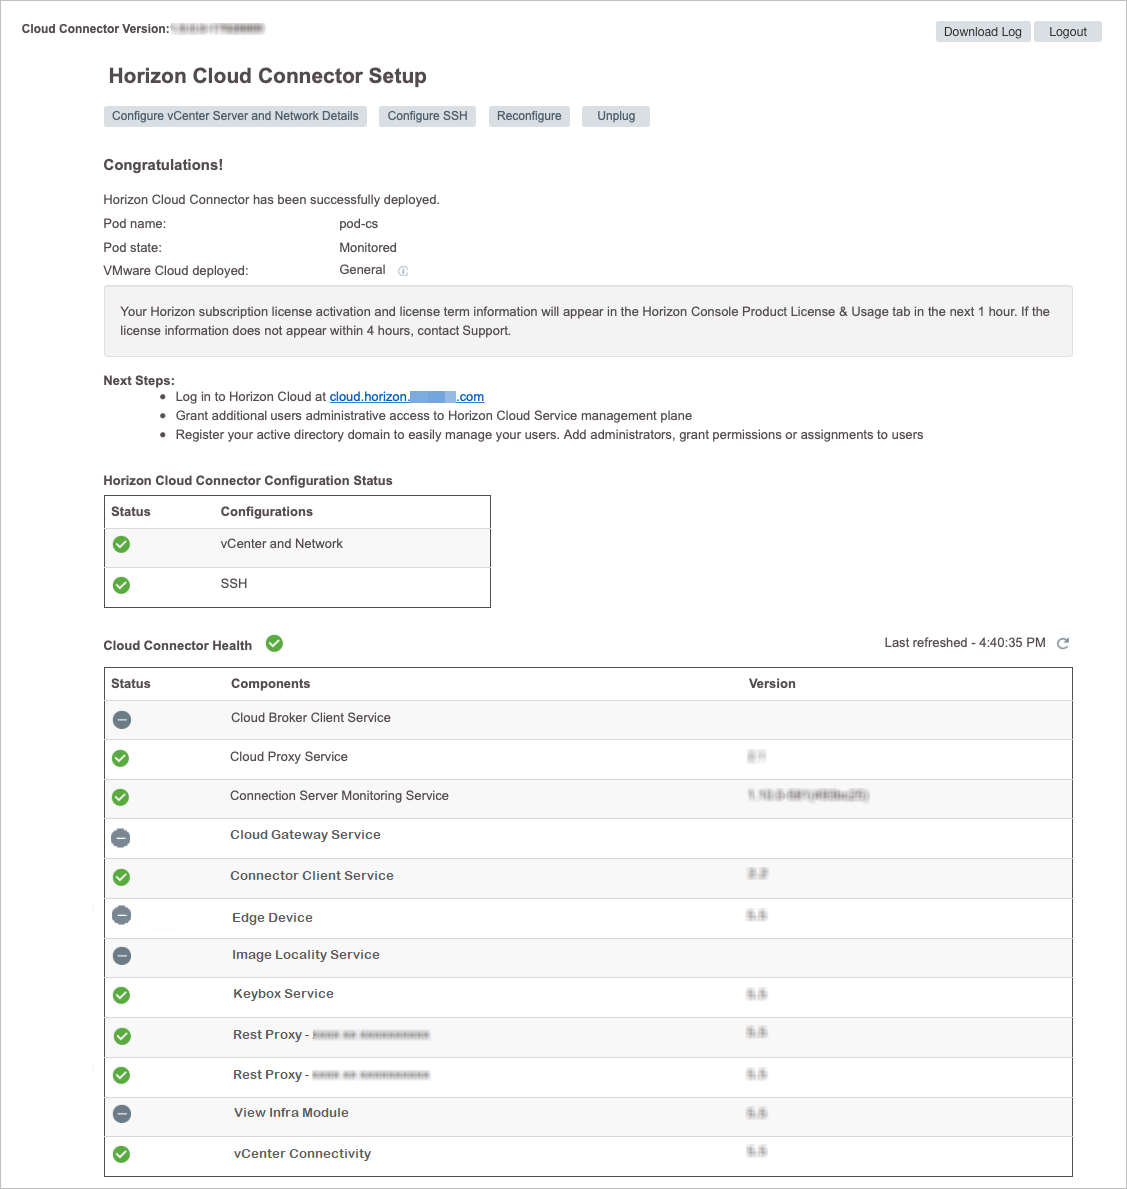The width and height of the screenshot is (1127, 1189).
Task: Select the Image Locality Service text
Action: point(306,955)
